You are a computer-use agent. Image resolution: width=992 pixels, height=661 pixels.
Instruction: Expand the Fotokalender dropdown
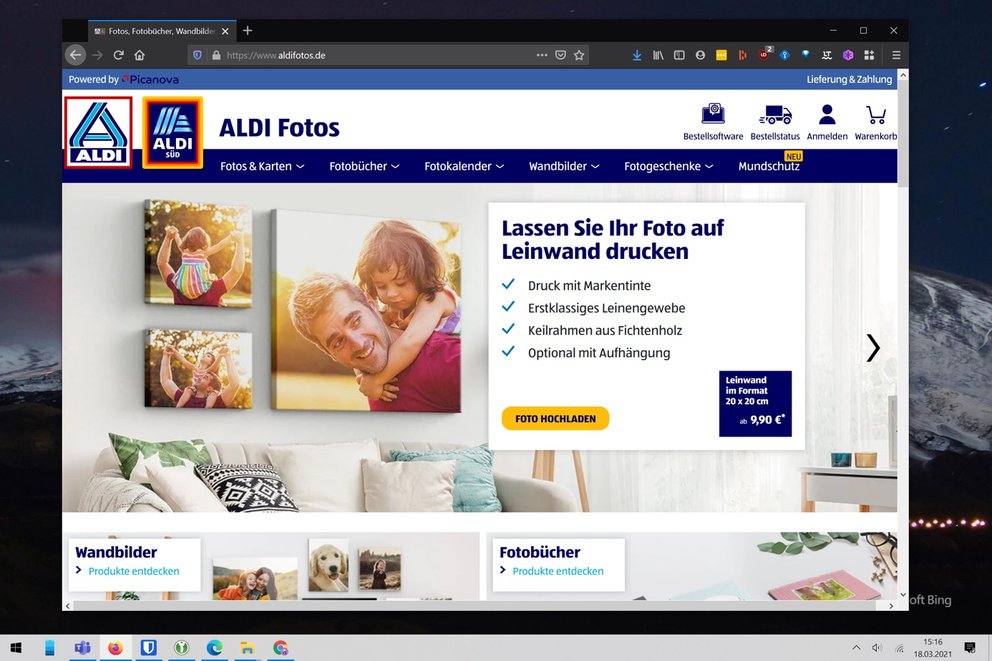point(464,166)
